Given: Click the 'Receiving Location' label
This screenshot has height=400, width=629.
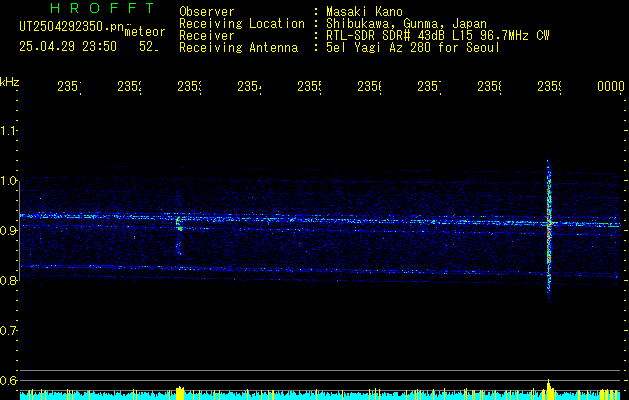Looking at the screenshot, I should pos(242,24).
